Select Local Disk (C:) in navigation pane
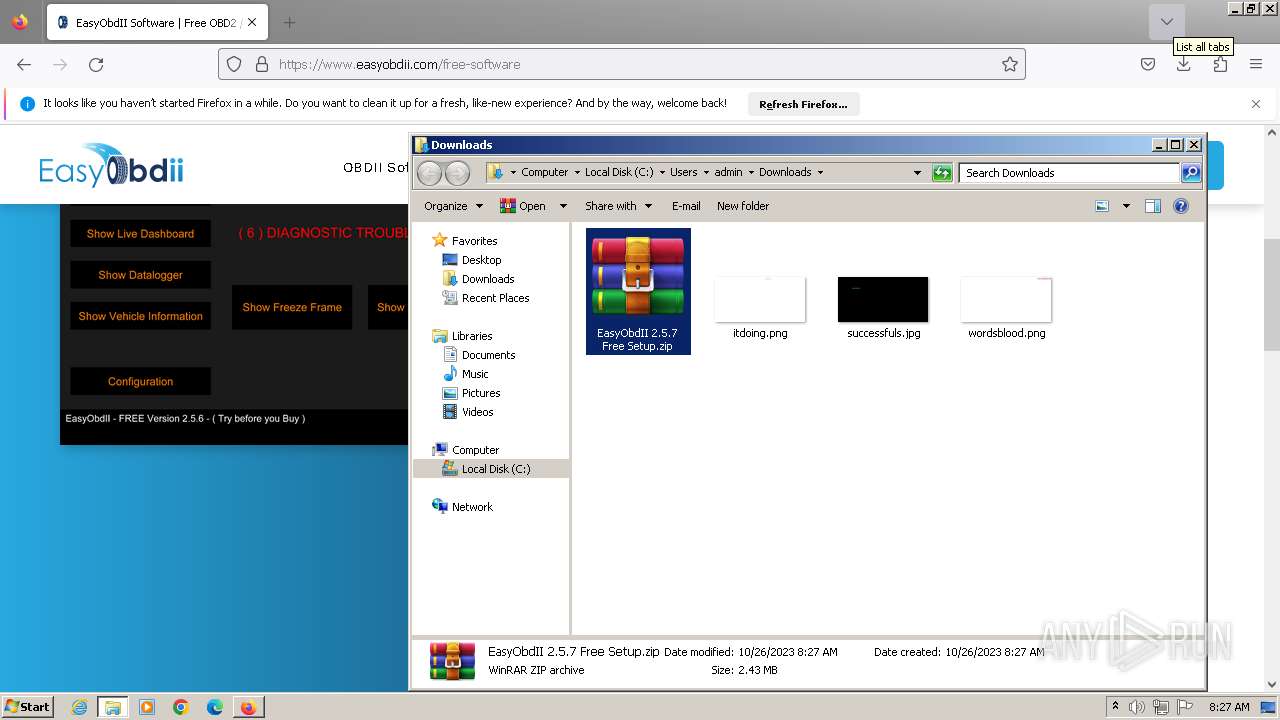Viewport: 1280px width, 720px height. pos(491,469)
